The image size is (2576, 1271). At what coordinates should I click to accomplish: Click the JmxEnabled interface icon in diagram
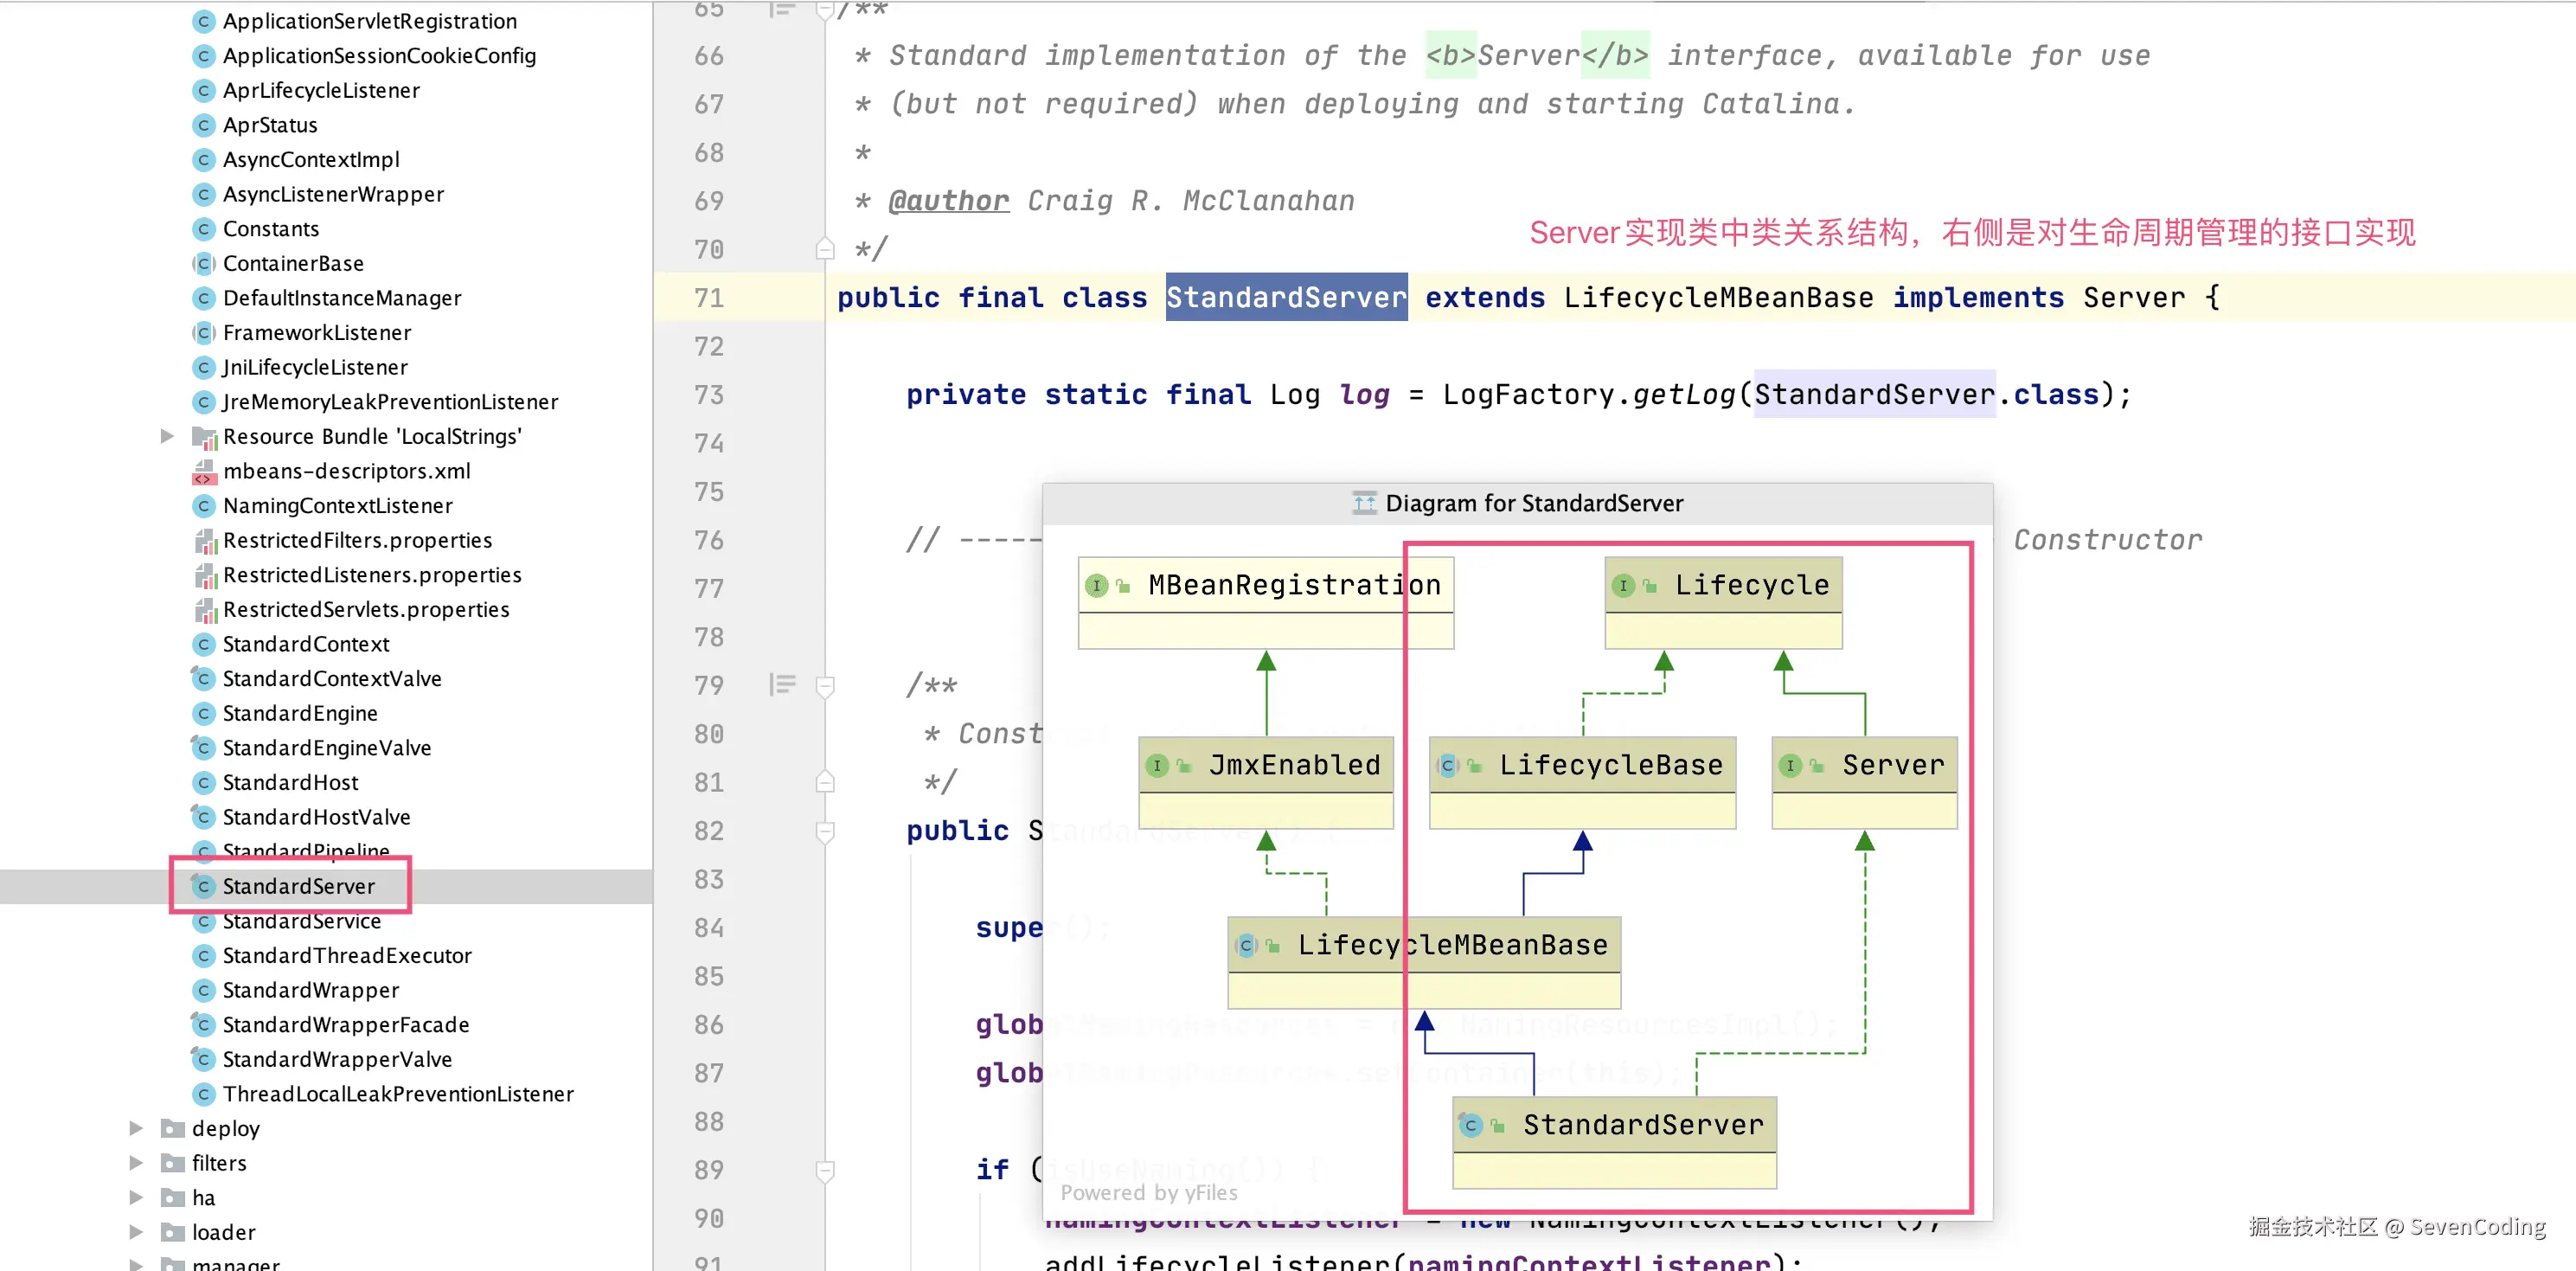pos(1157,765)
